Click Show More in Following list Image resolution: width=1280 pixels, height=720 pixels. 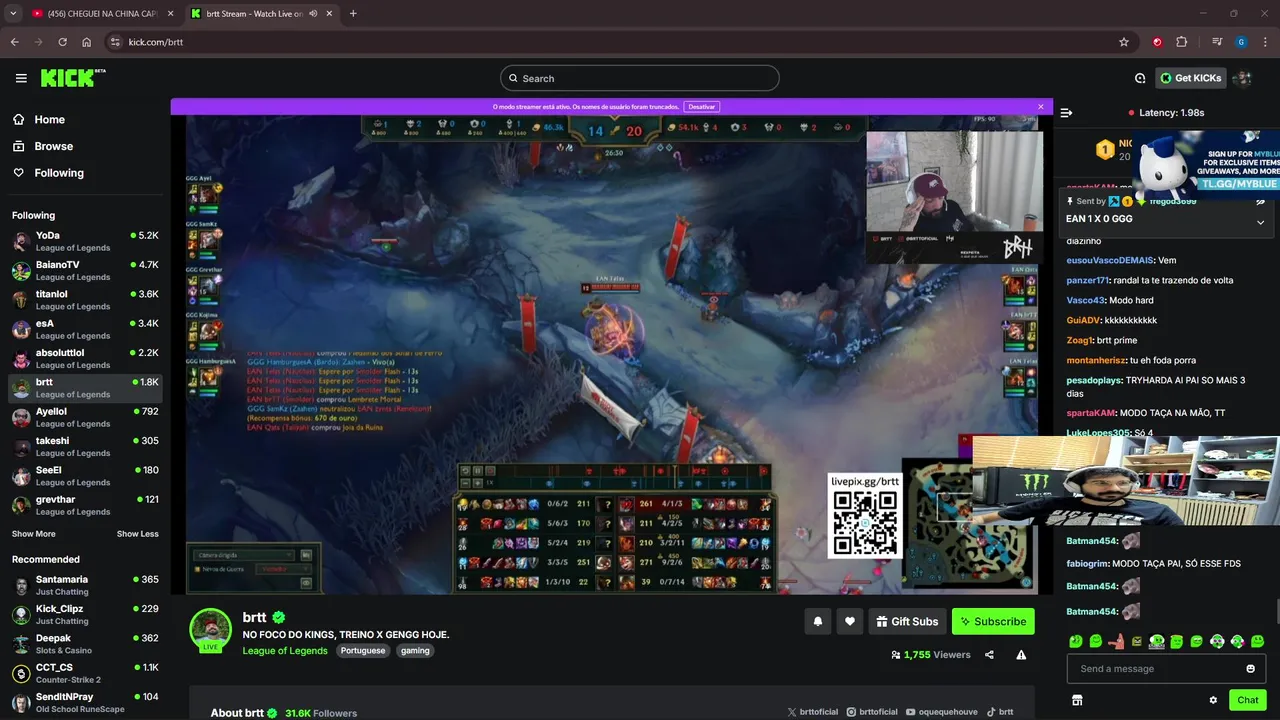(34, 534)
